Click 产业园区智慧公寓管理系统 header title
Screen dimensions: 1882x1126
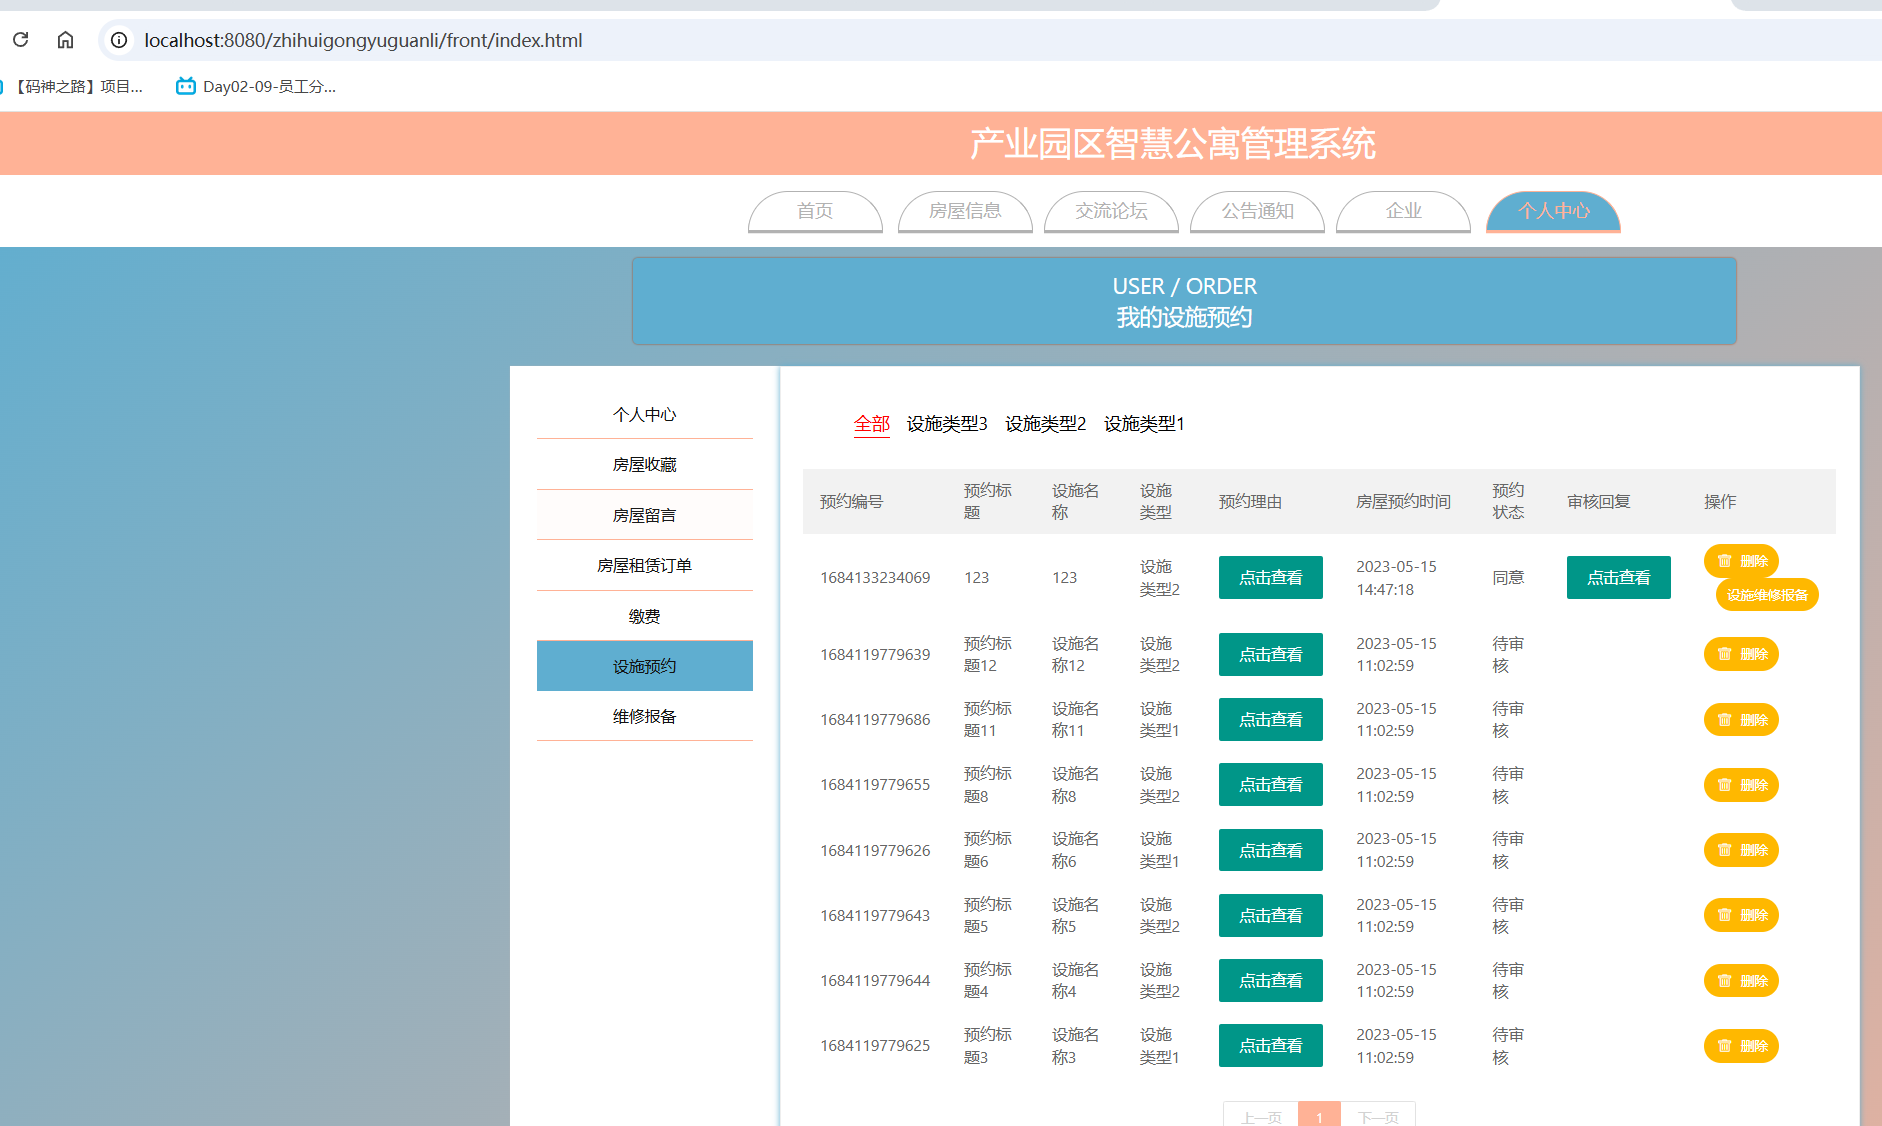[x=1173, y=144]
